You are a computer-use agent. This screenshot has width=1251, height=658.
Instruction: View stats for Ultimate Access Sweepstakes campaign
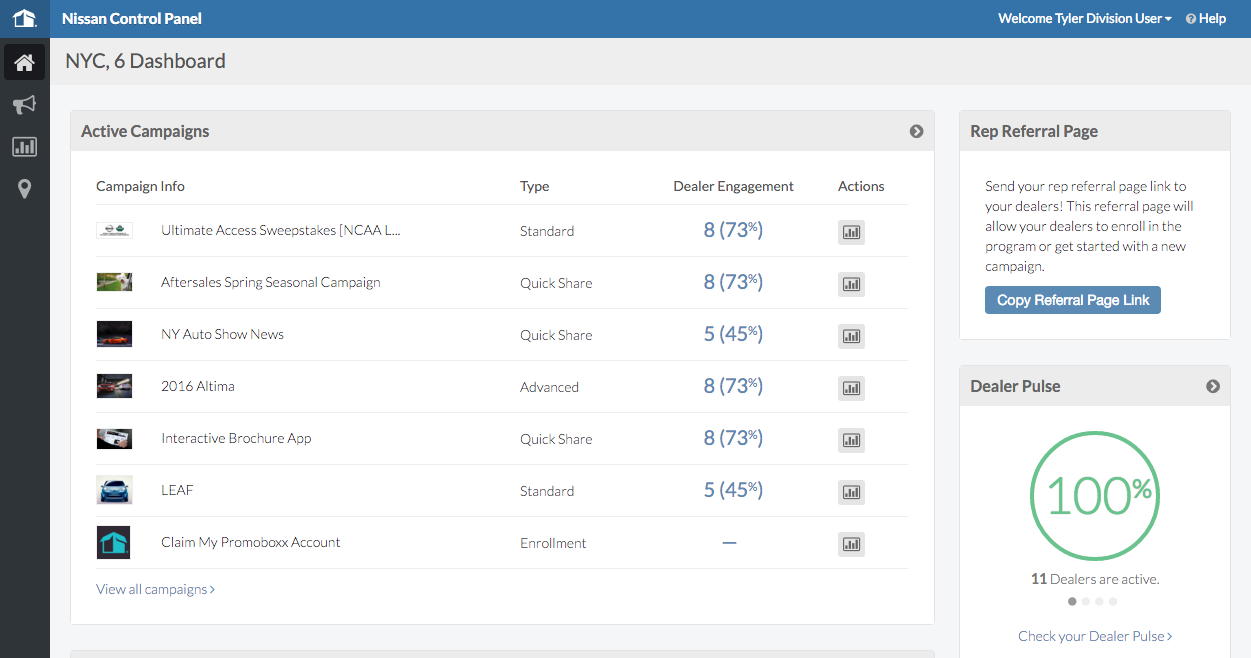(851, 232)
